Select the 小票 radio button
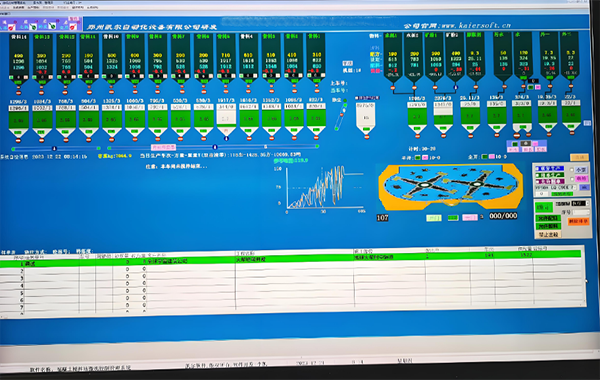Image resolution: width=600 pixels, height=380 pixels. (x=572, y=170)
